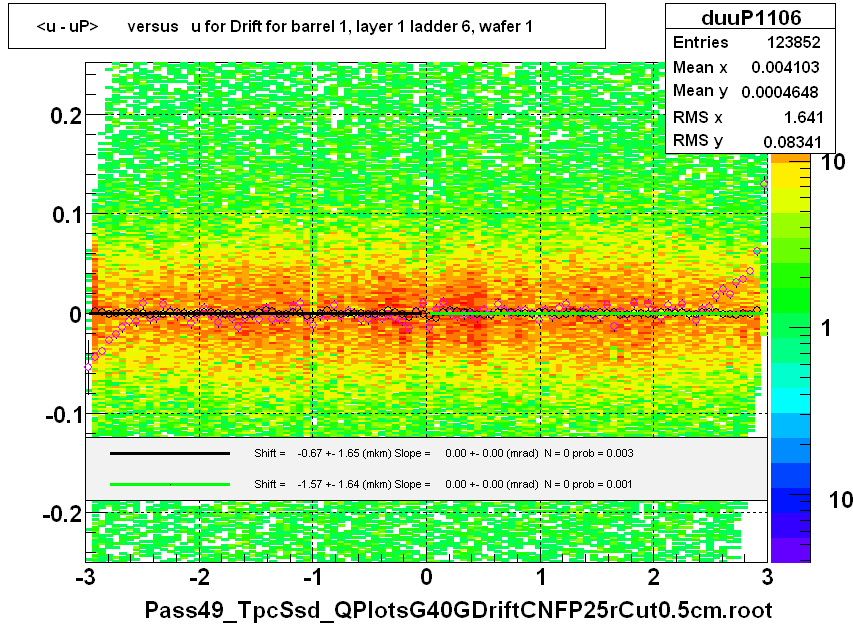Click the x-axis label '-3'
The image size is (853, 625).
click(x=86, y=577)
